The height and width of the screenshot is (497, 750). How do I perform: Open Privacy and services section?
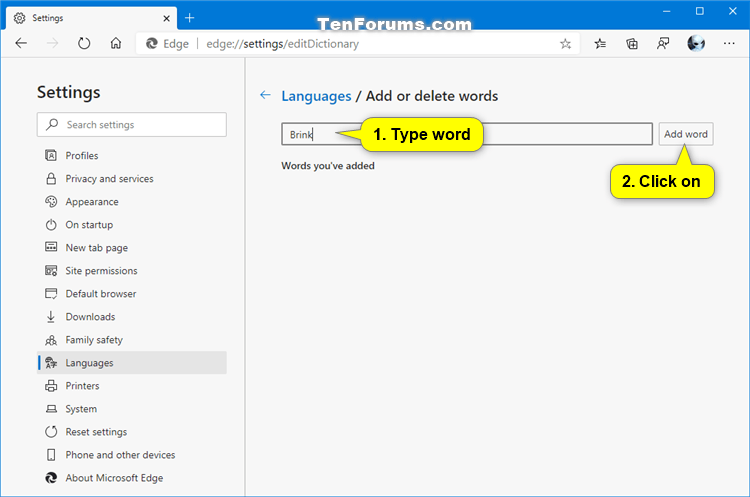(x=131, y=178)
